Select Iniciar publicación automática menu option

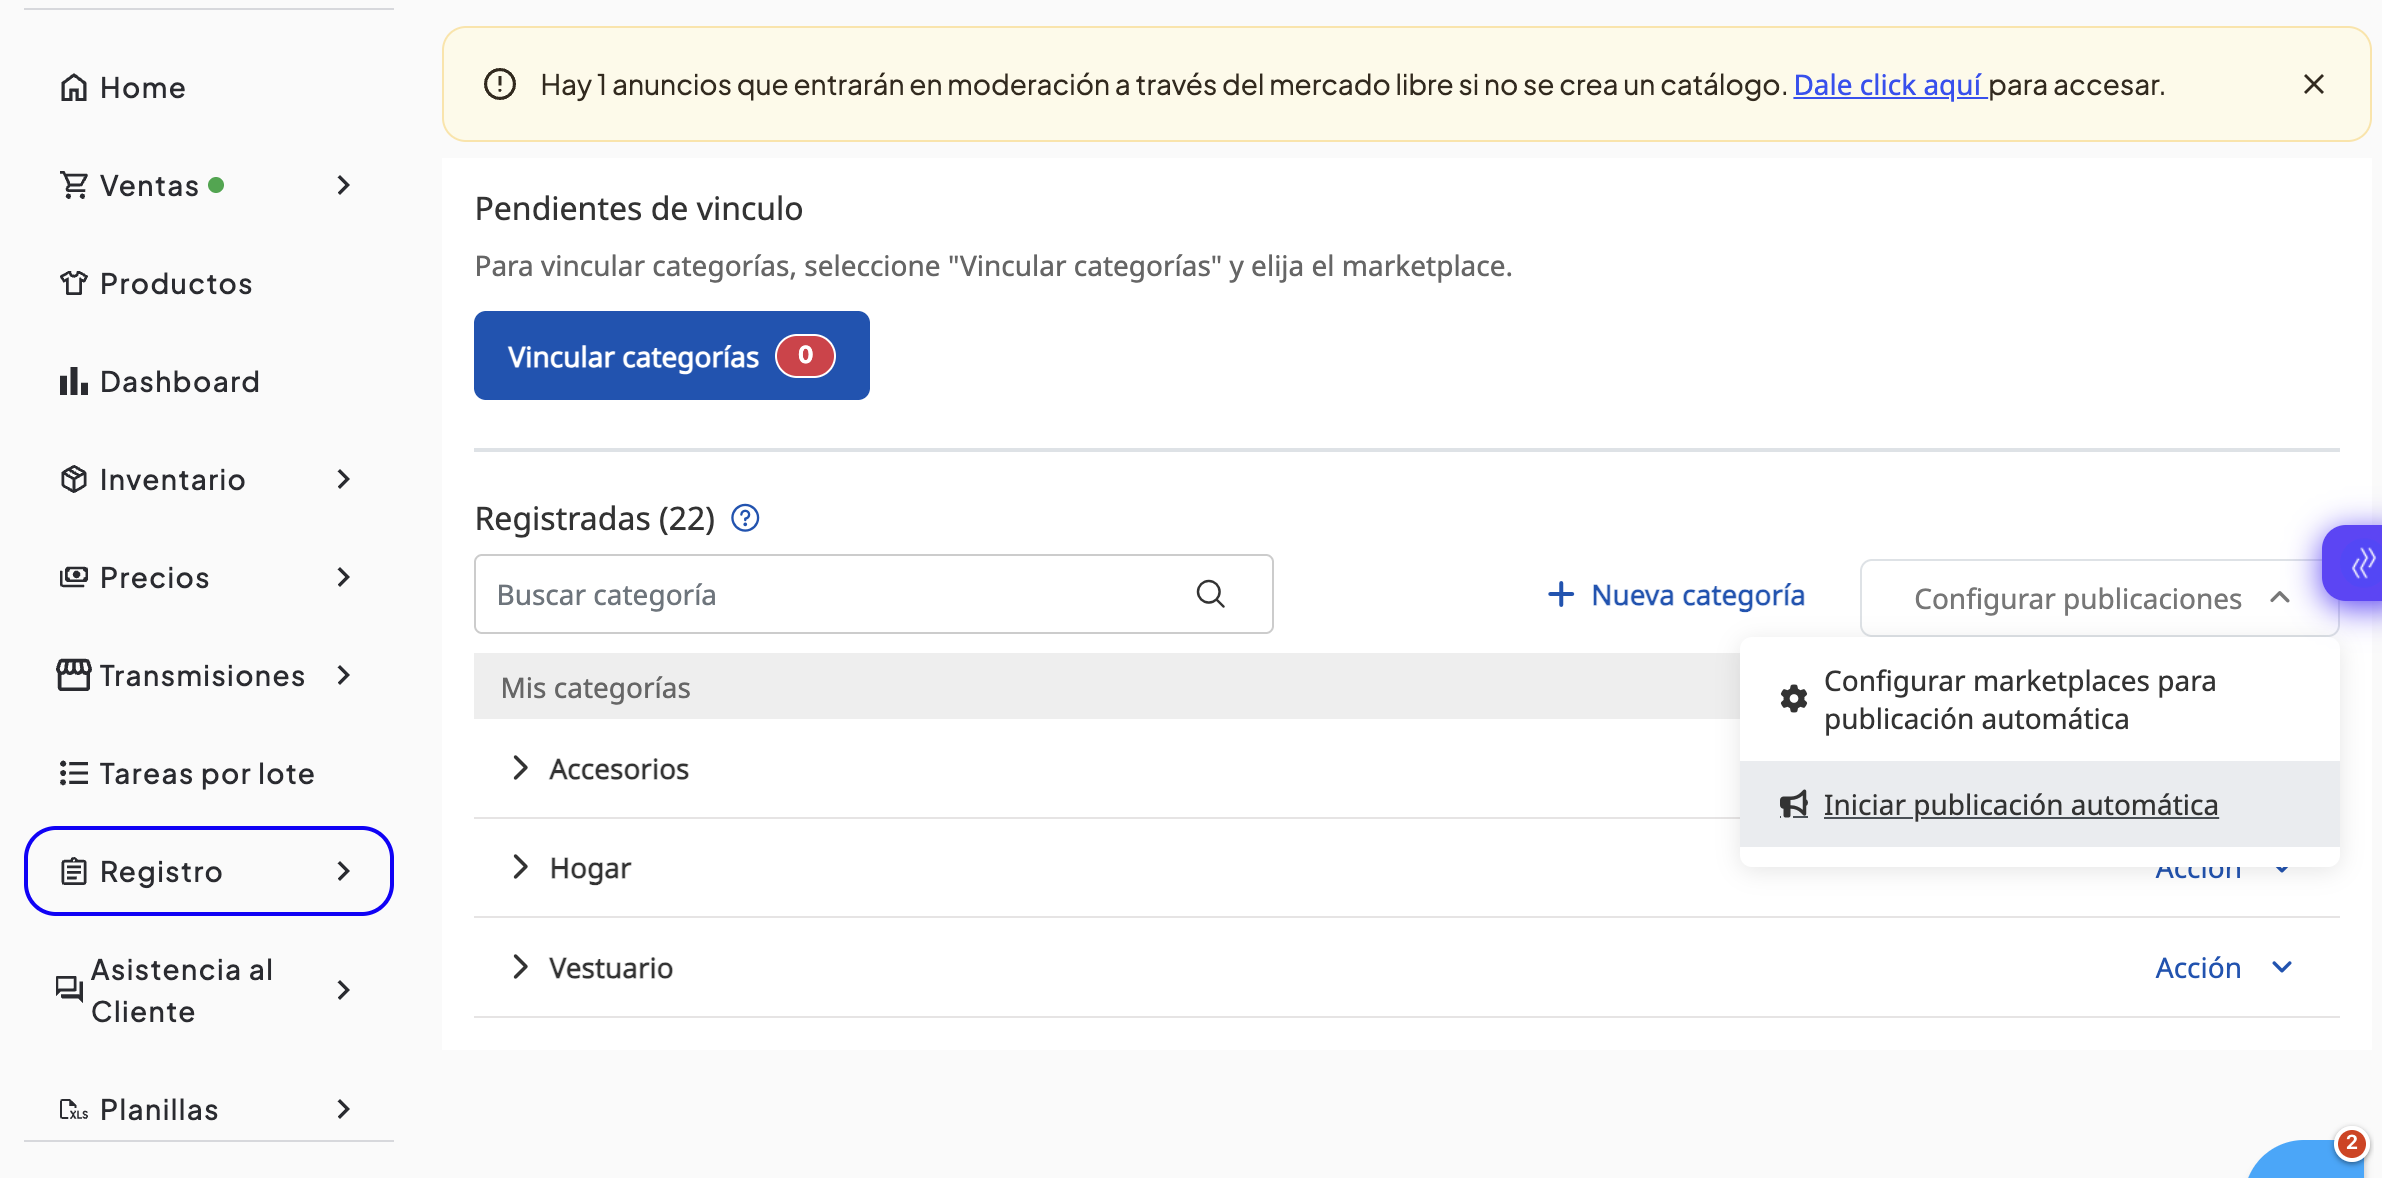2020,805
